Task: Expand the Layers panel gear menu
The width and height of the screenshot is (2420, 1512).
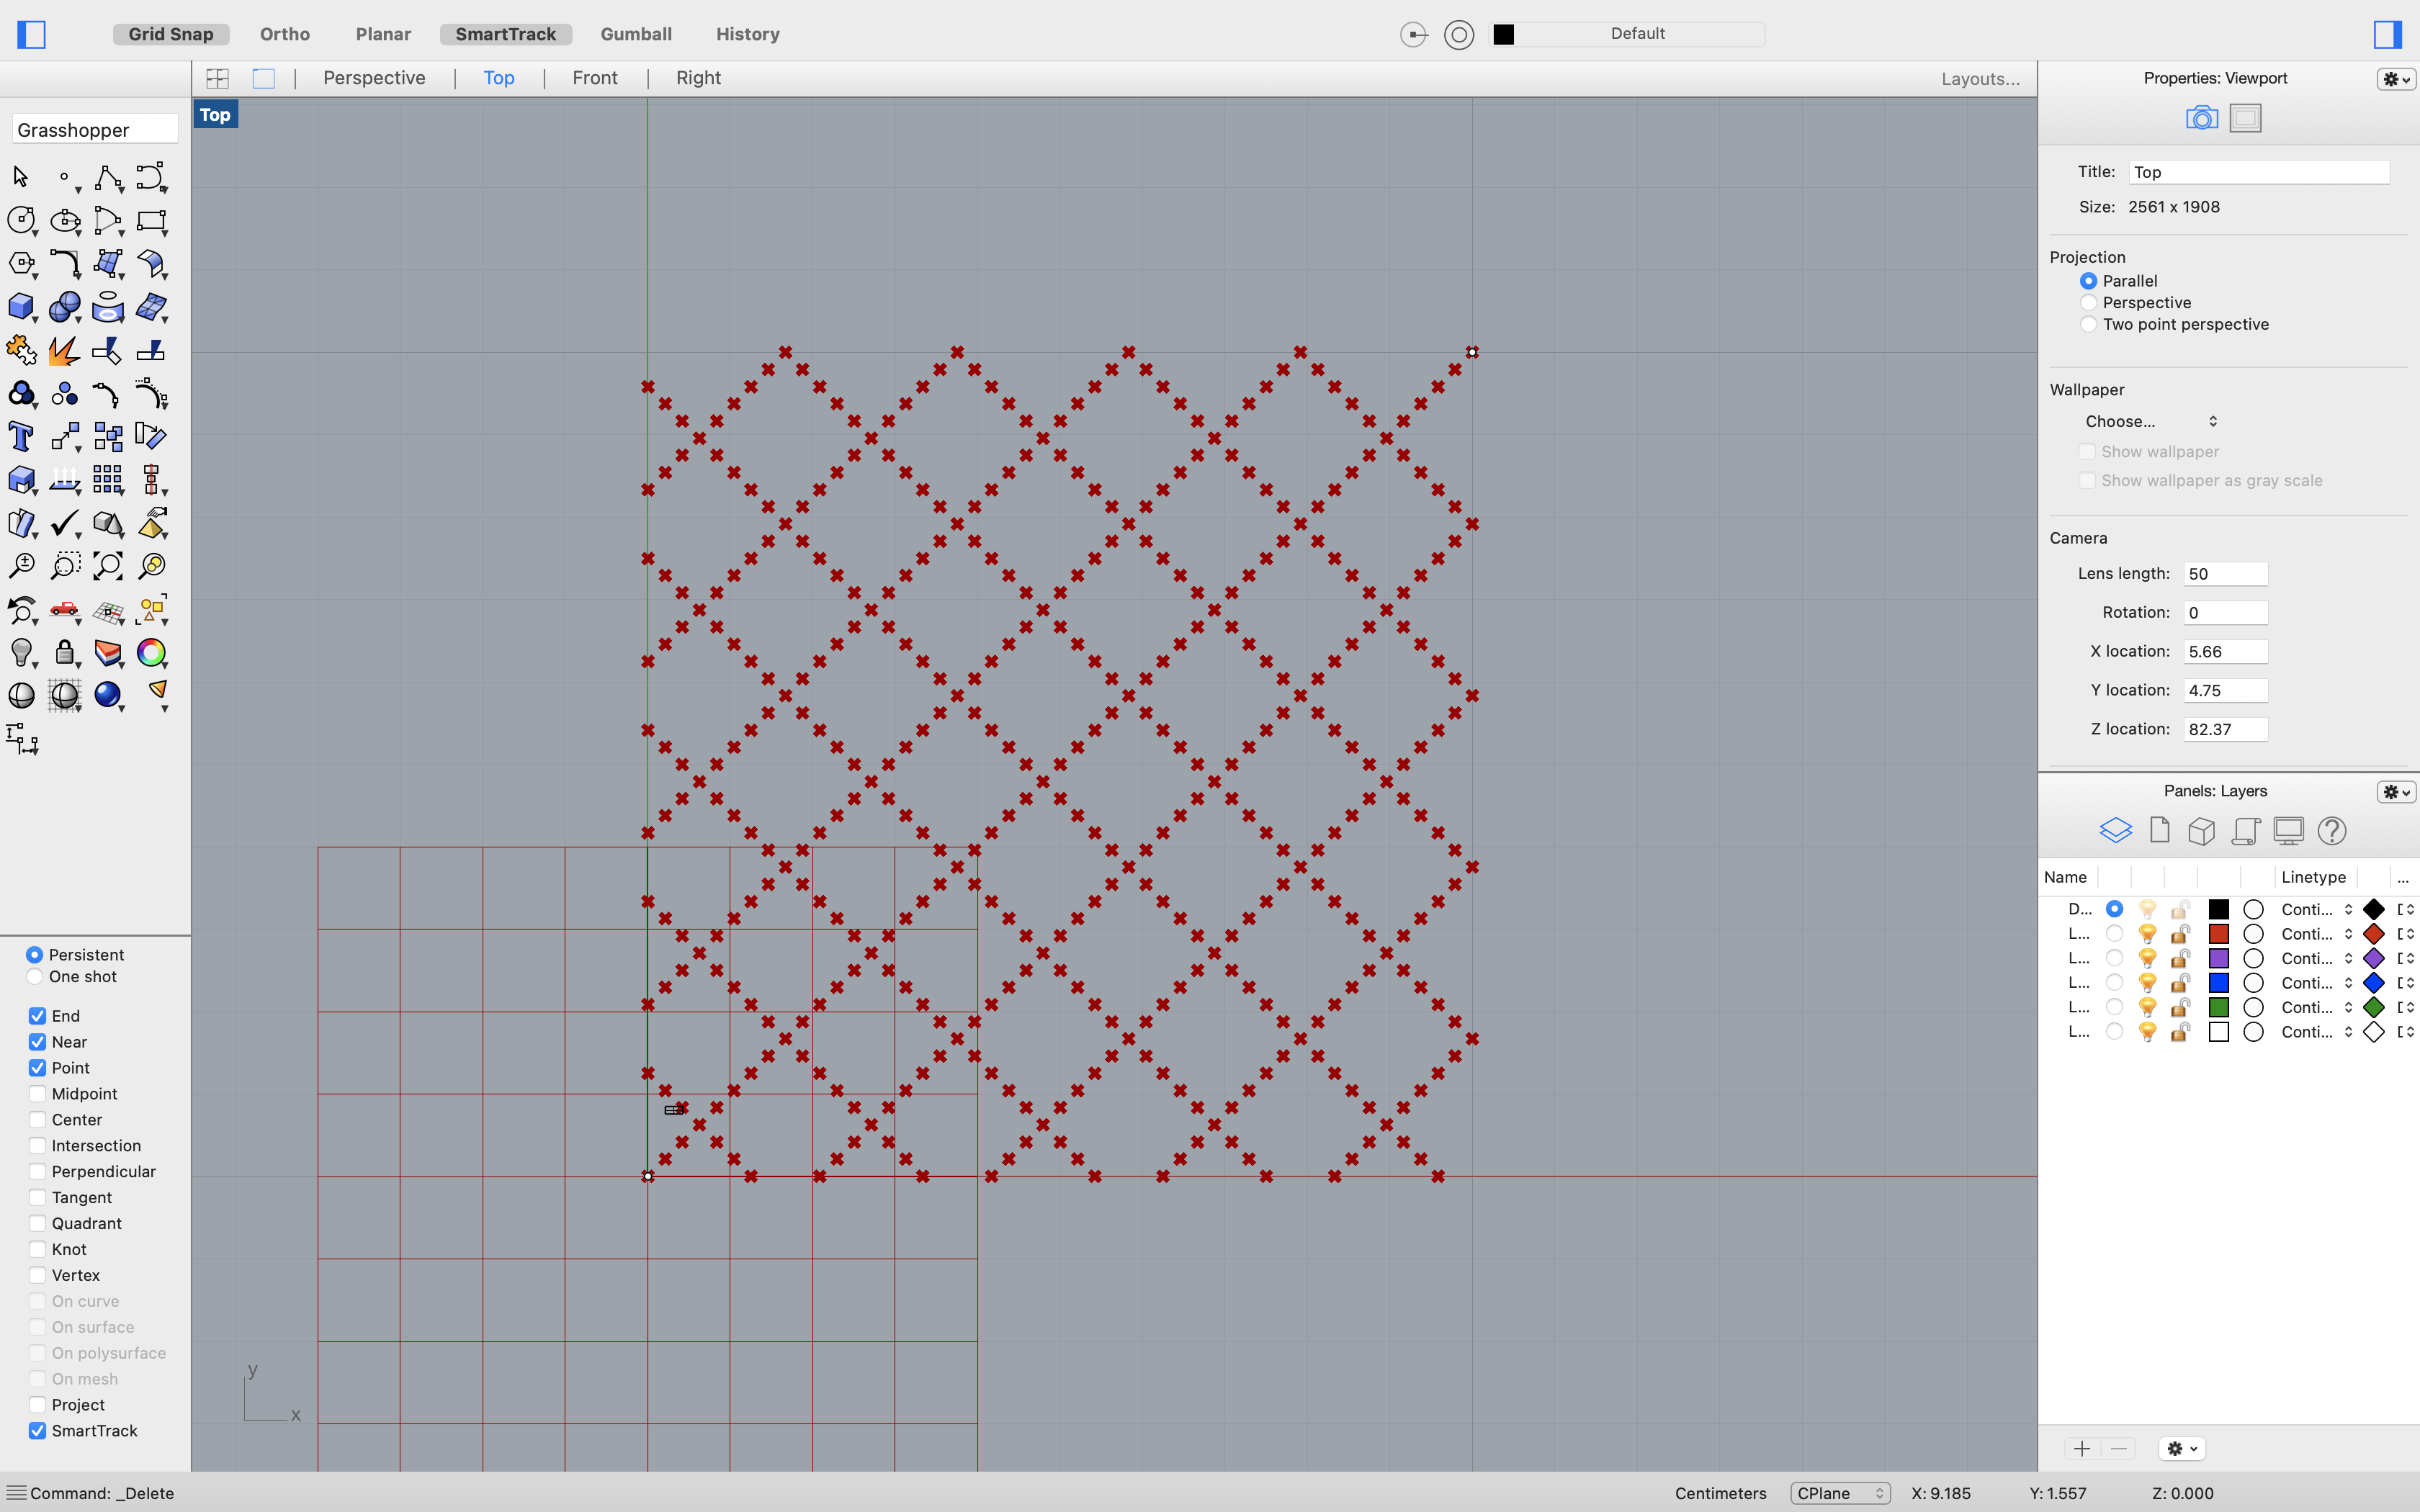Action: point(2396,791)
